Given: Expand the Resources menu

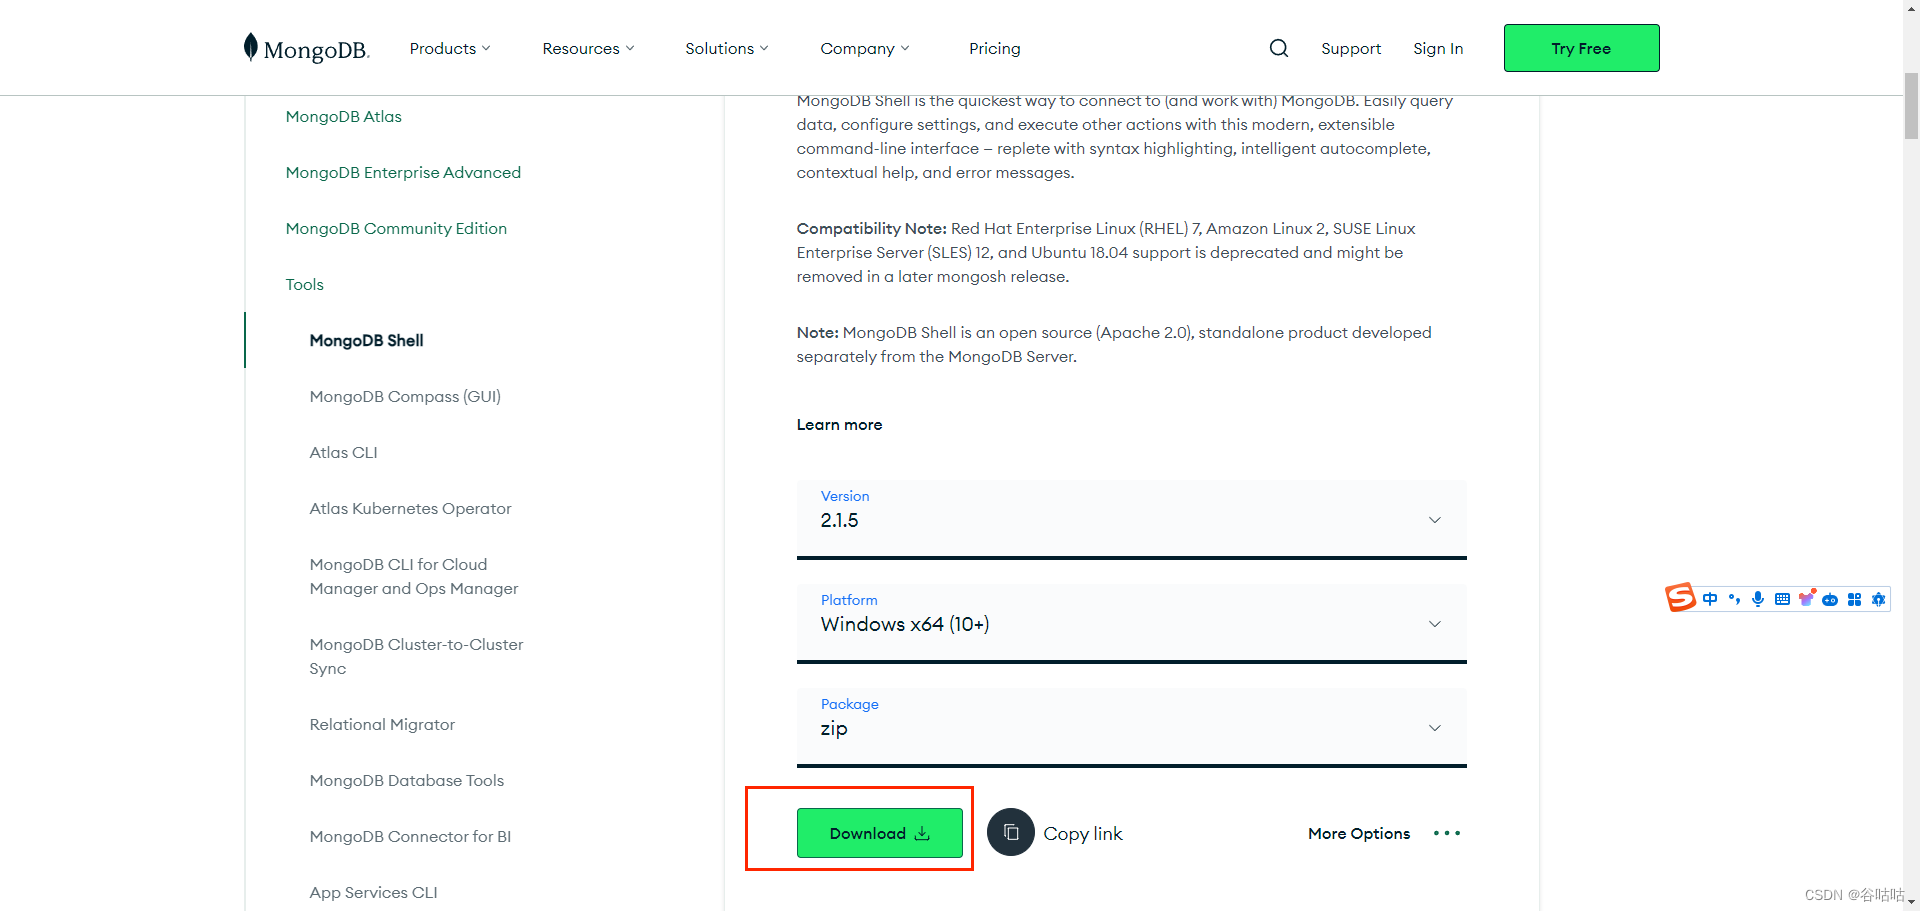Looking at the screenshot, I should pyautogui.click(x=588, y=48).
